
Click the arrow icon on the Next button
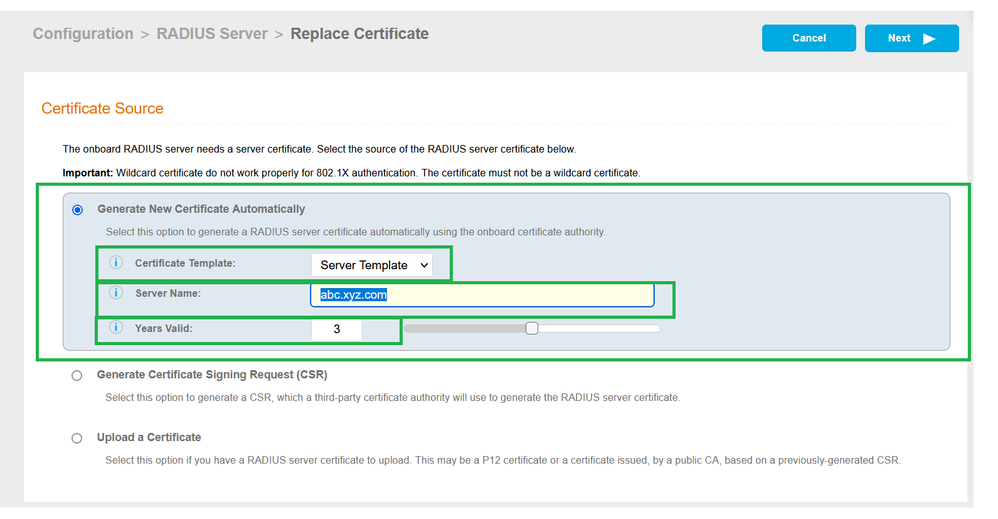pos(929,39)
